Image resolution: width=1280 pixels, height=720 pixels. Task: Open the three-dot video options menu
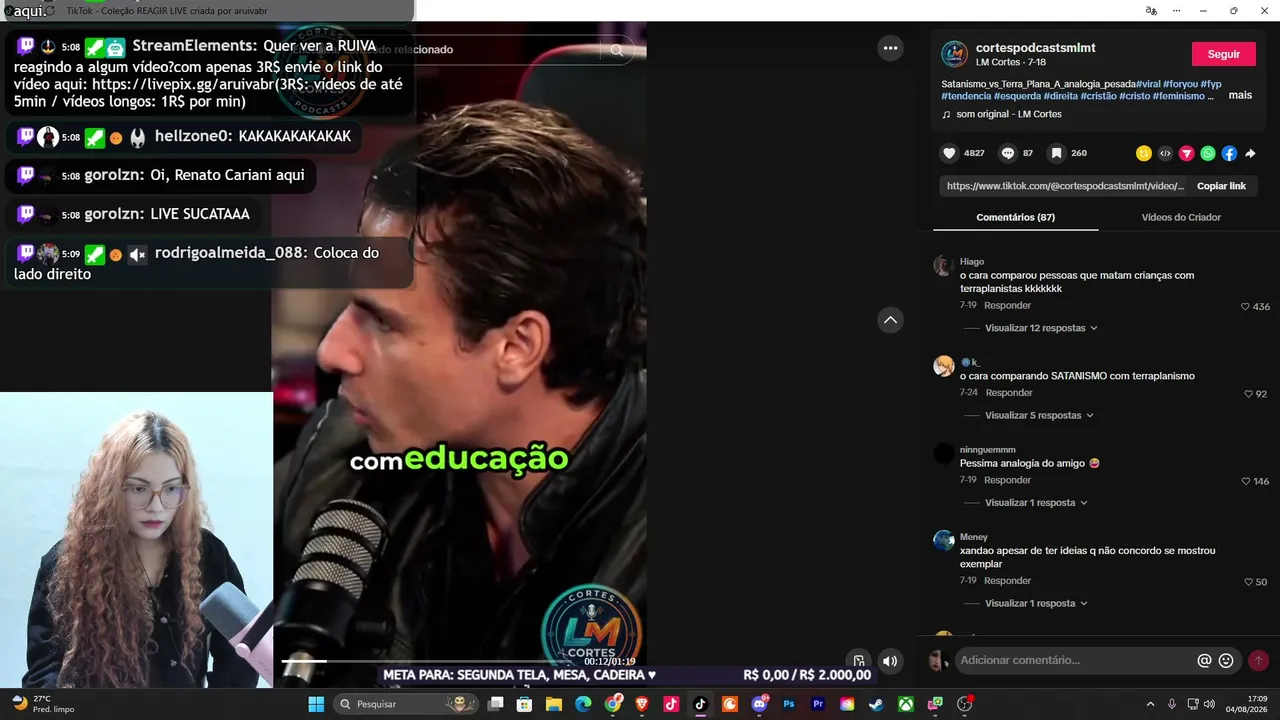[x=890, y=48]
